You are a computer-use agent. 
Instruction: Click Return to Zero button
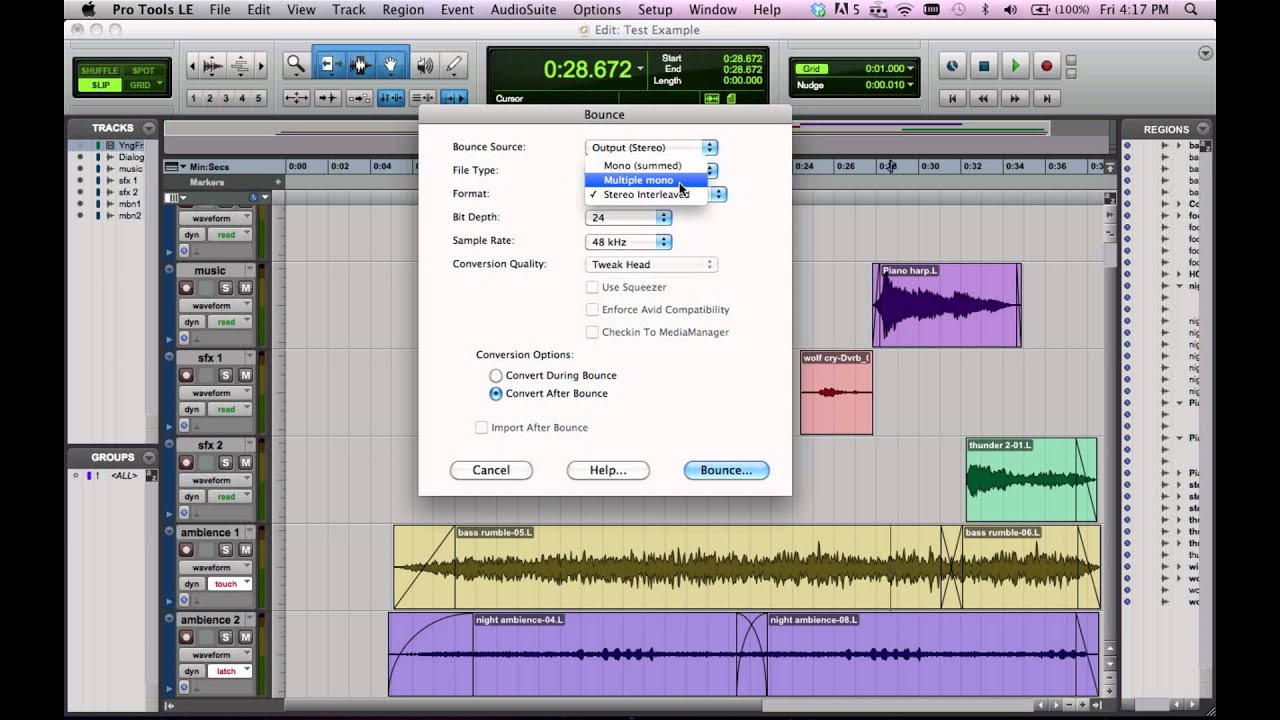click(952, 98)
